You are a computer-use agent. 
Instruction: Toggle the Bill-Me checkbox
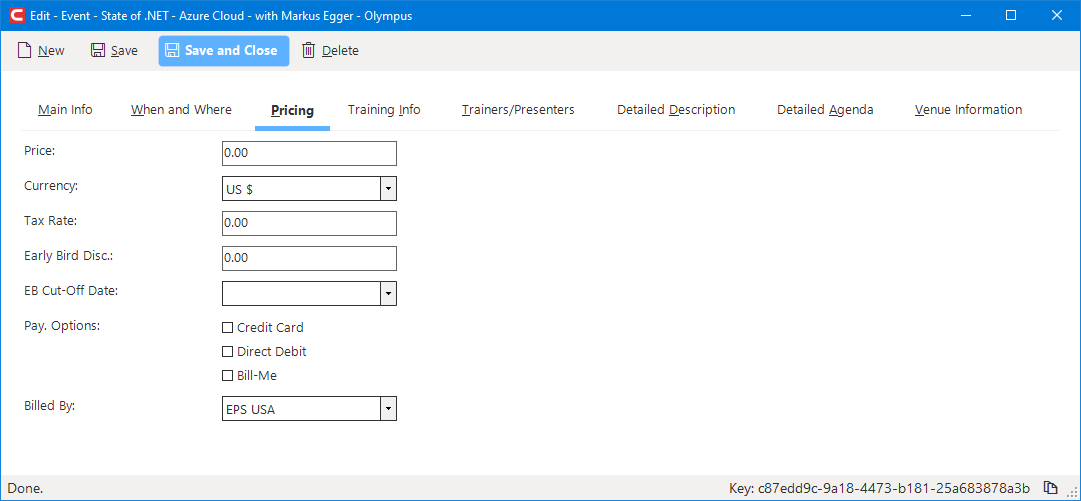(228, 376)
